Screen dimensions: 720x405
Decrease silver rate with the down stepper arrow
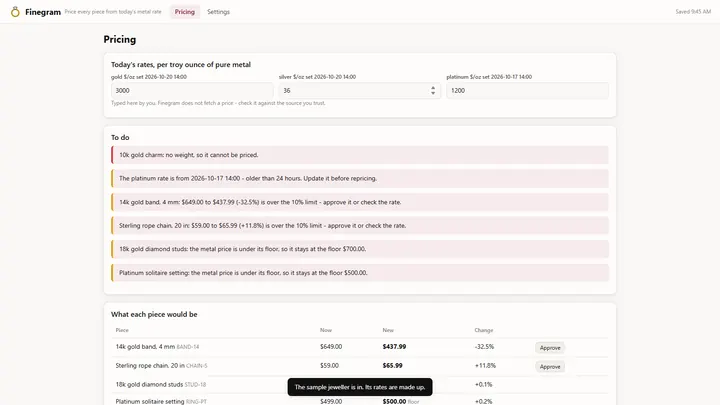click(x=433, y=93)
